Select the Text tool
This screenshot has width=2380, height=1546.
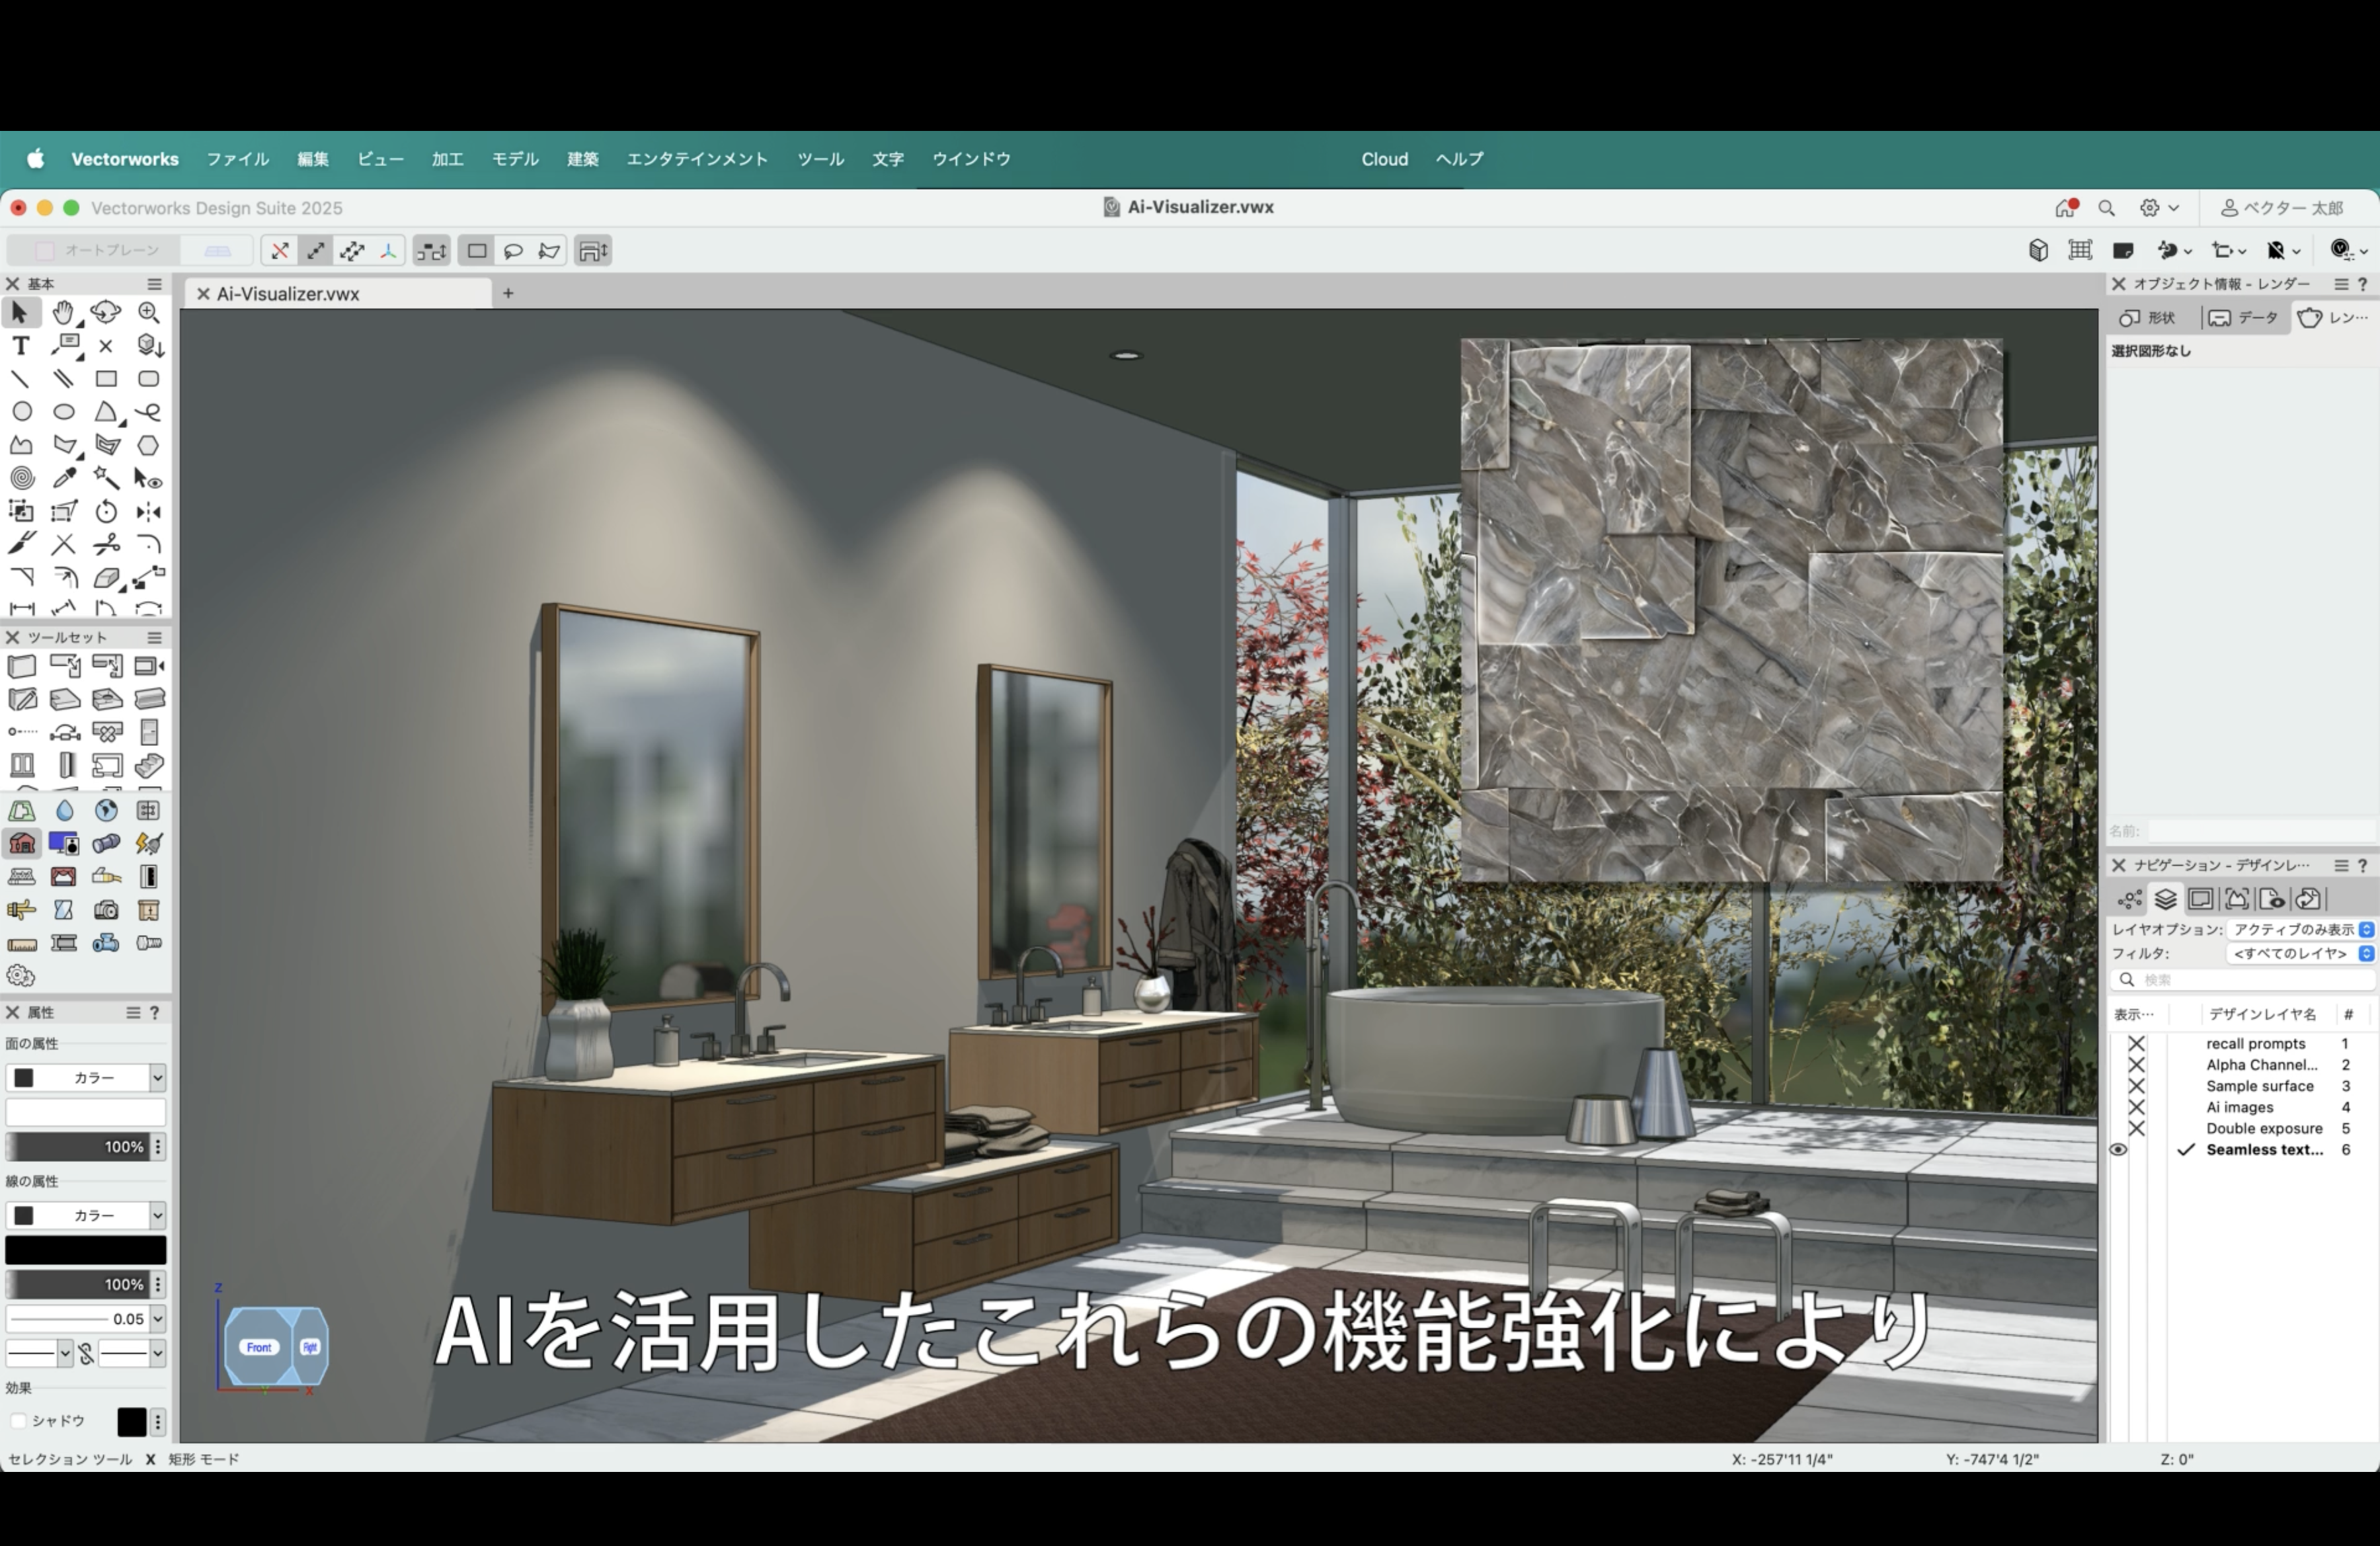coord(20,345)
